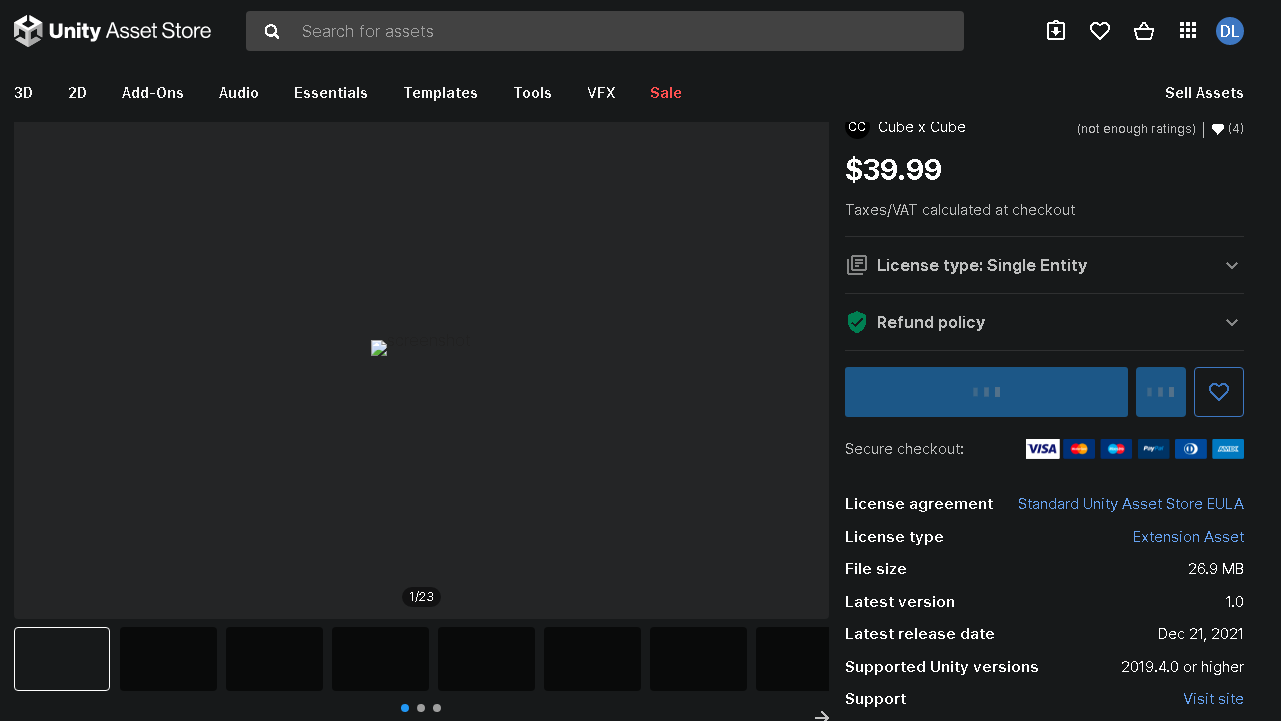
Task: Click the Visa payment icon
Action: [1042, 449]
